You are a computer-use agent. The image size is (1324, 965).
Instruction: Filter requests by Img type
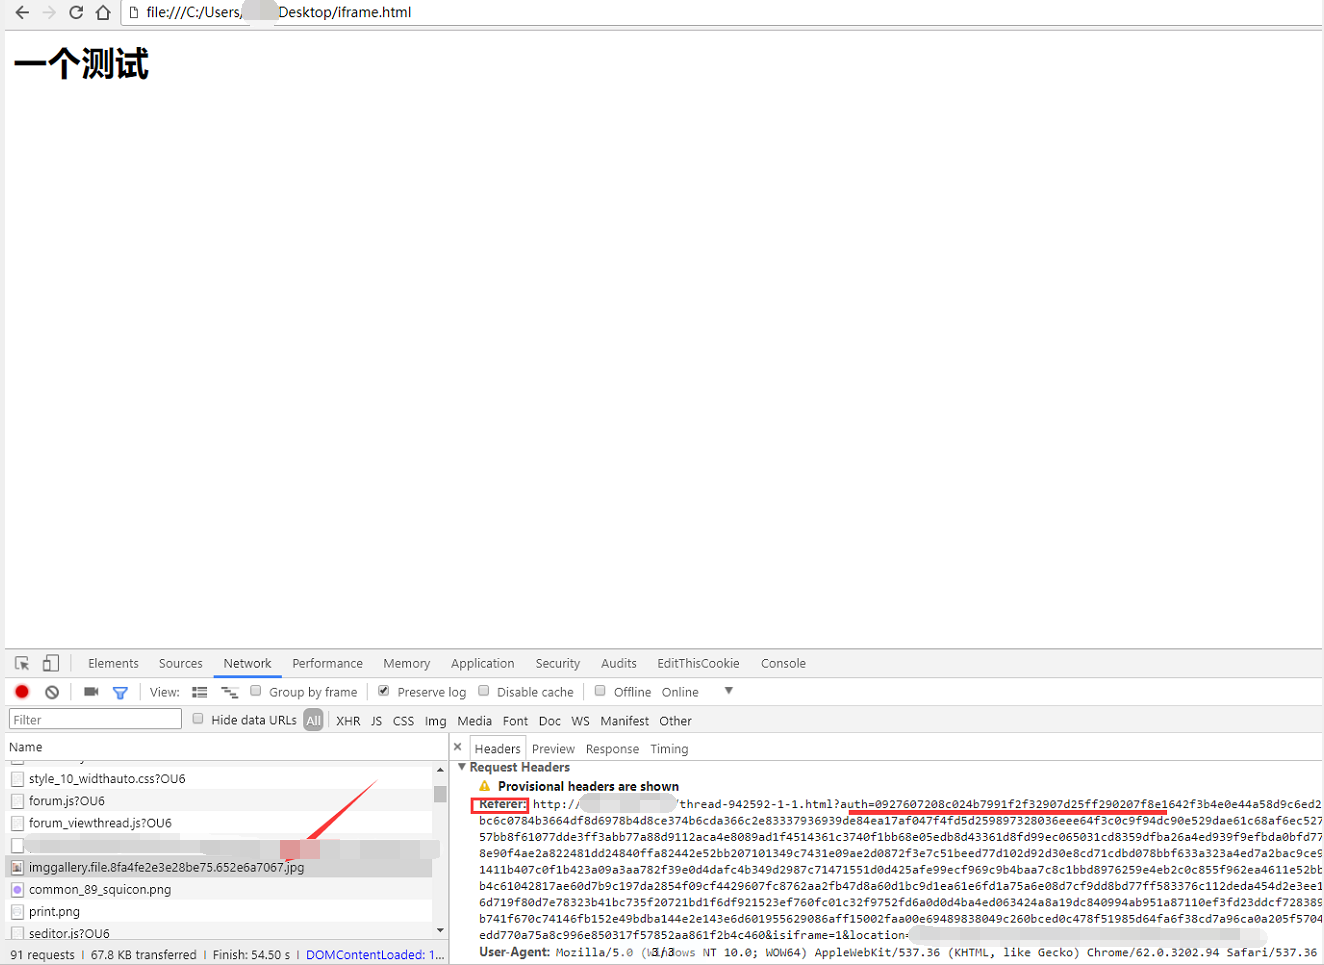coord(435,721)
